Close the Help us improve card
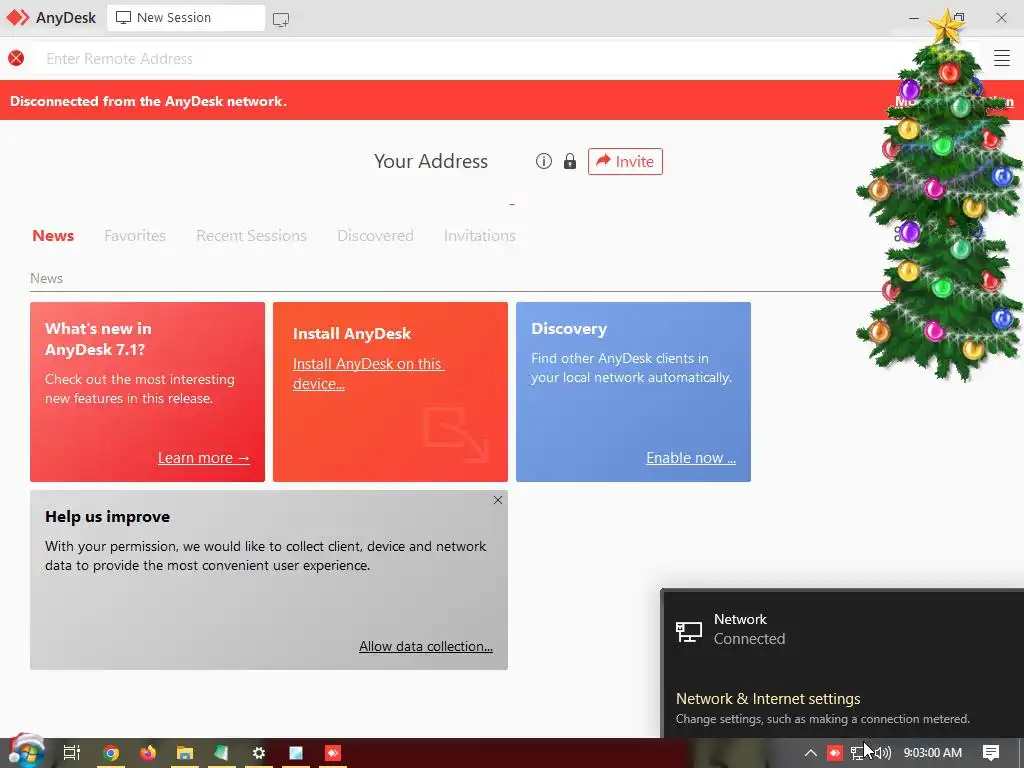1024x768 pixels. click(498, 500)
